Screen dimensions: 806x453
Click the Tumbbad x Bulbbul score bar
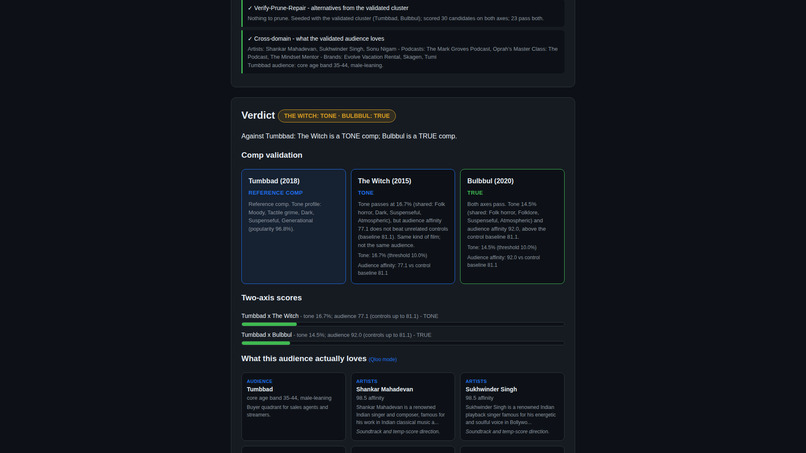click(403, 343)
